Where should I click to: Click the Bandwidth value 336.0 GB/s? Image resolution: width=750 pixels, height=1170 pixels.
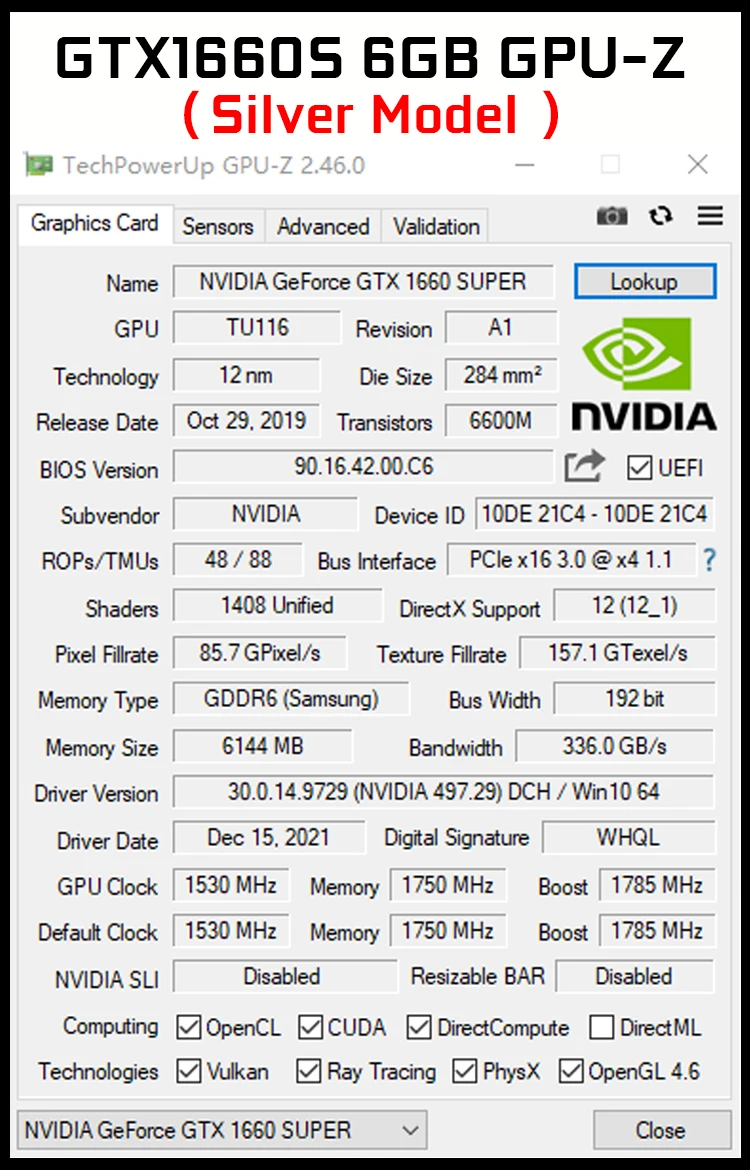[x=615, y=746]
